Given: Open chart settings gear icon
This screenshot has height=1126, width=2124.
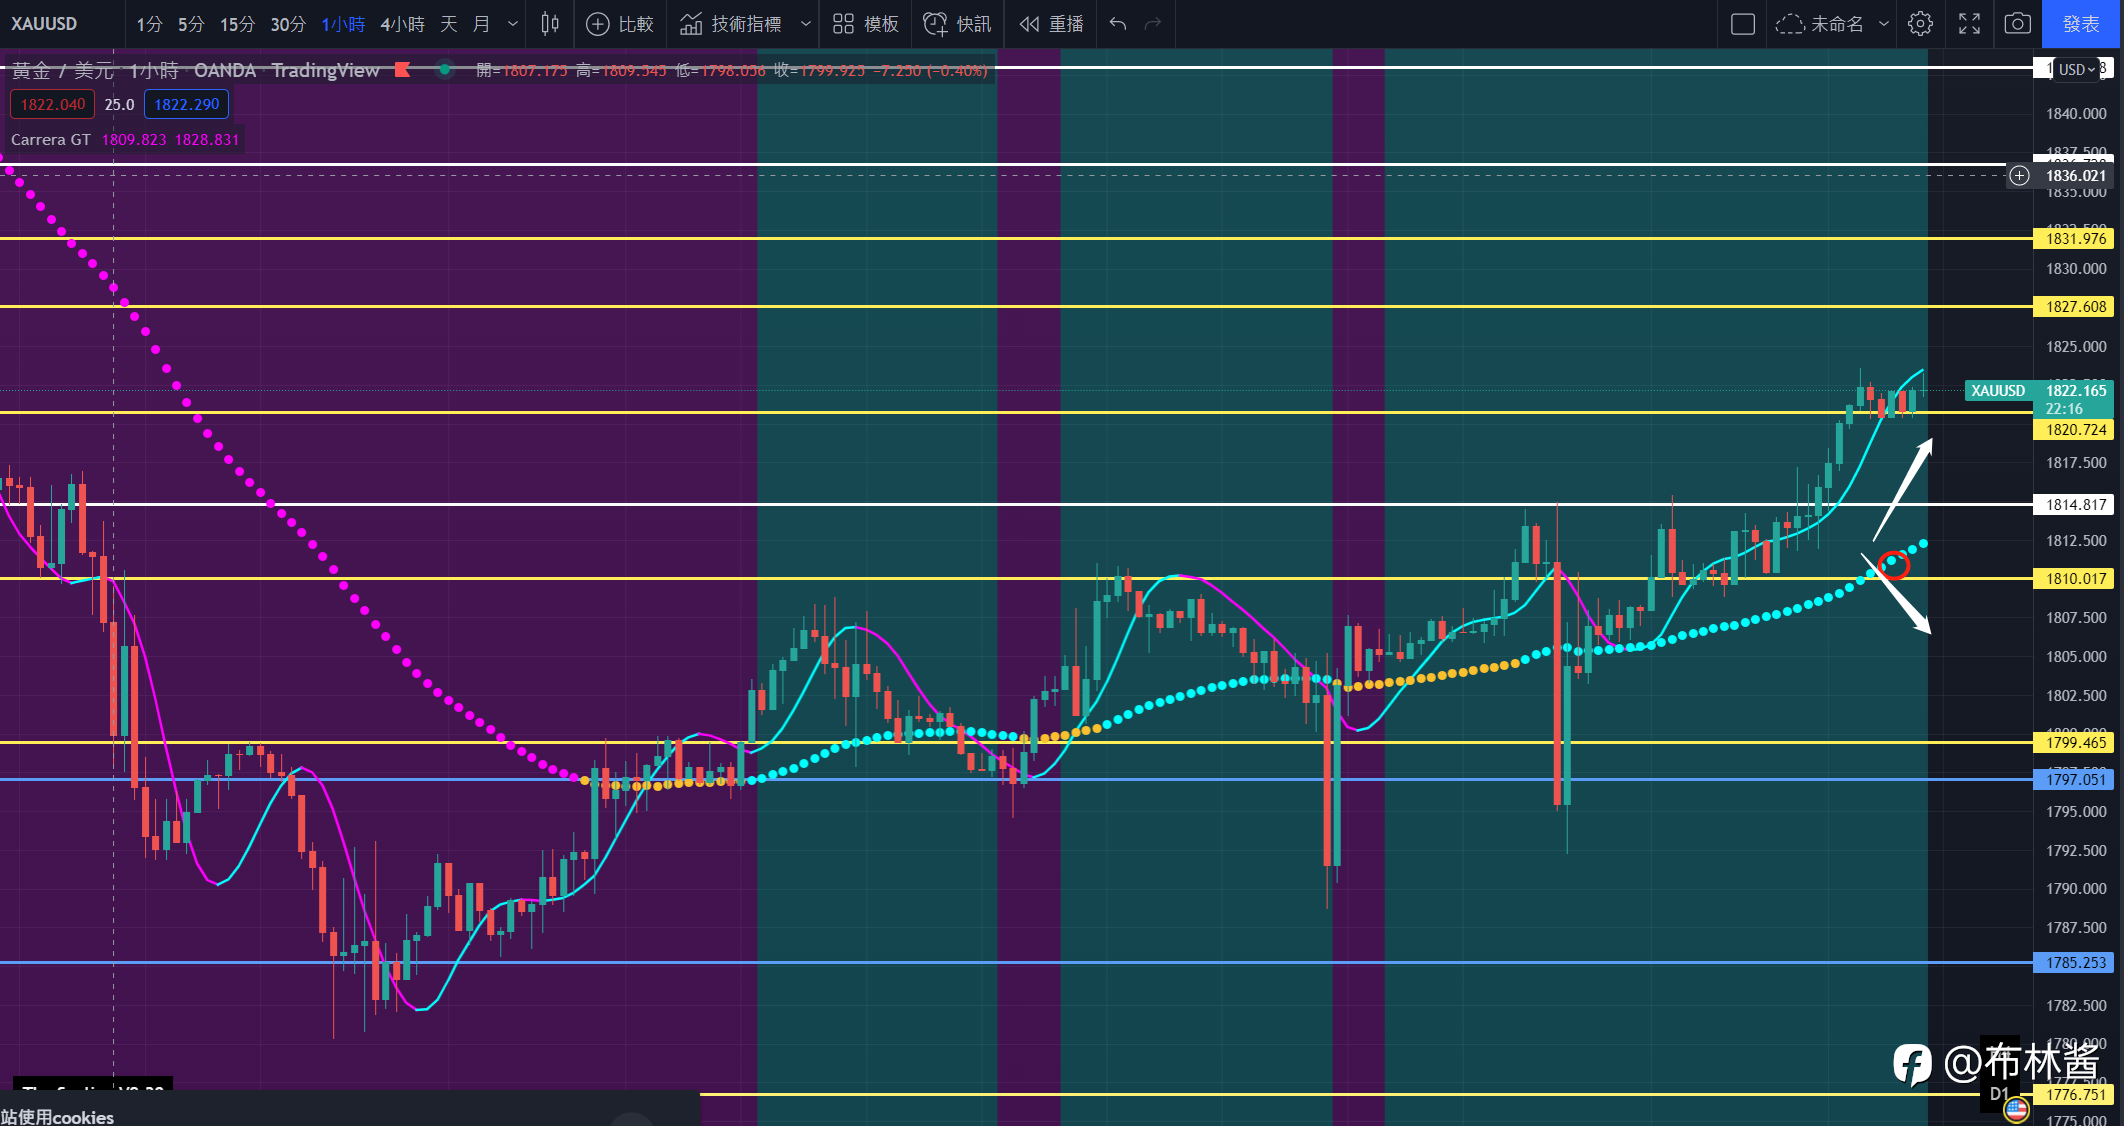Looking at the screenshot, I should [x=1919, y=23].
